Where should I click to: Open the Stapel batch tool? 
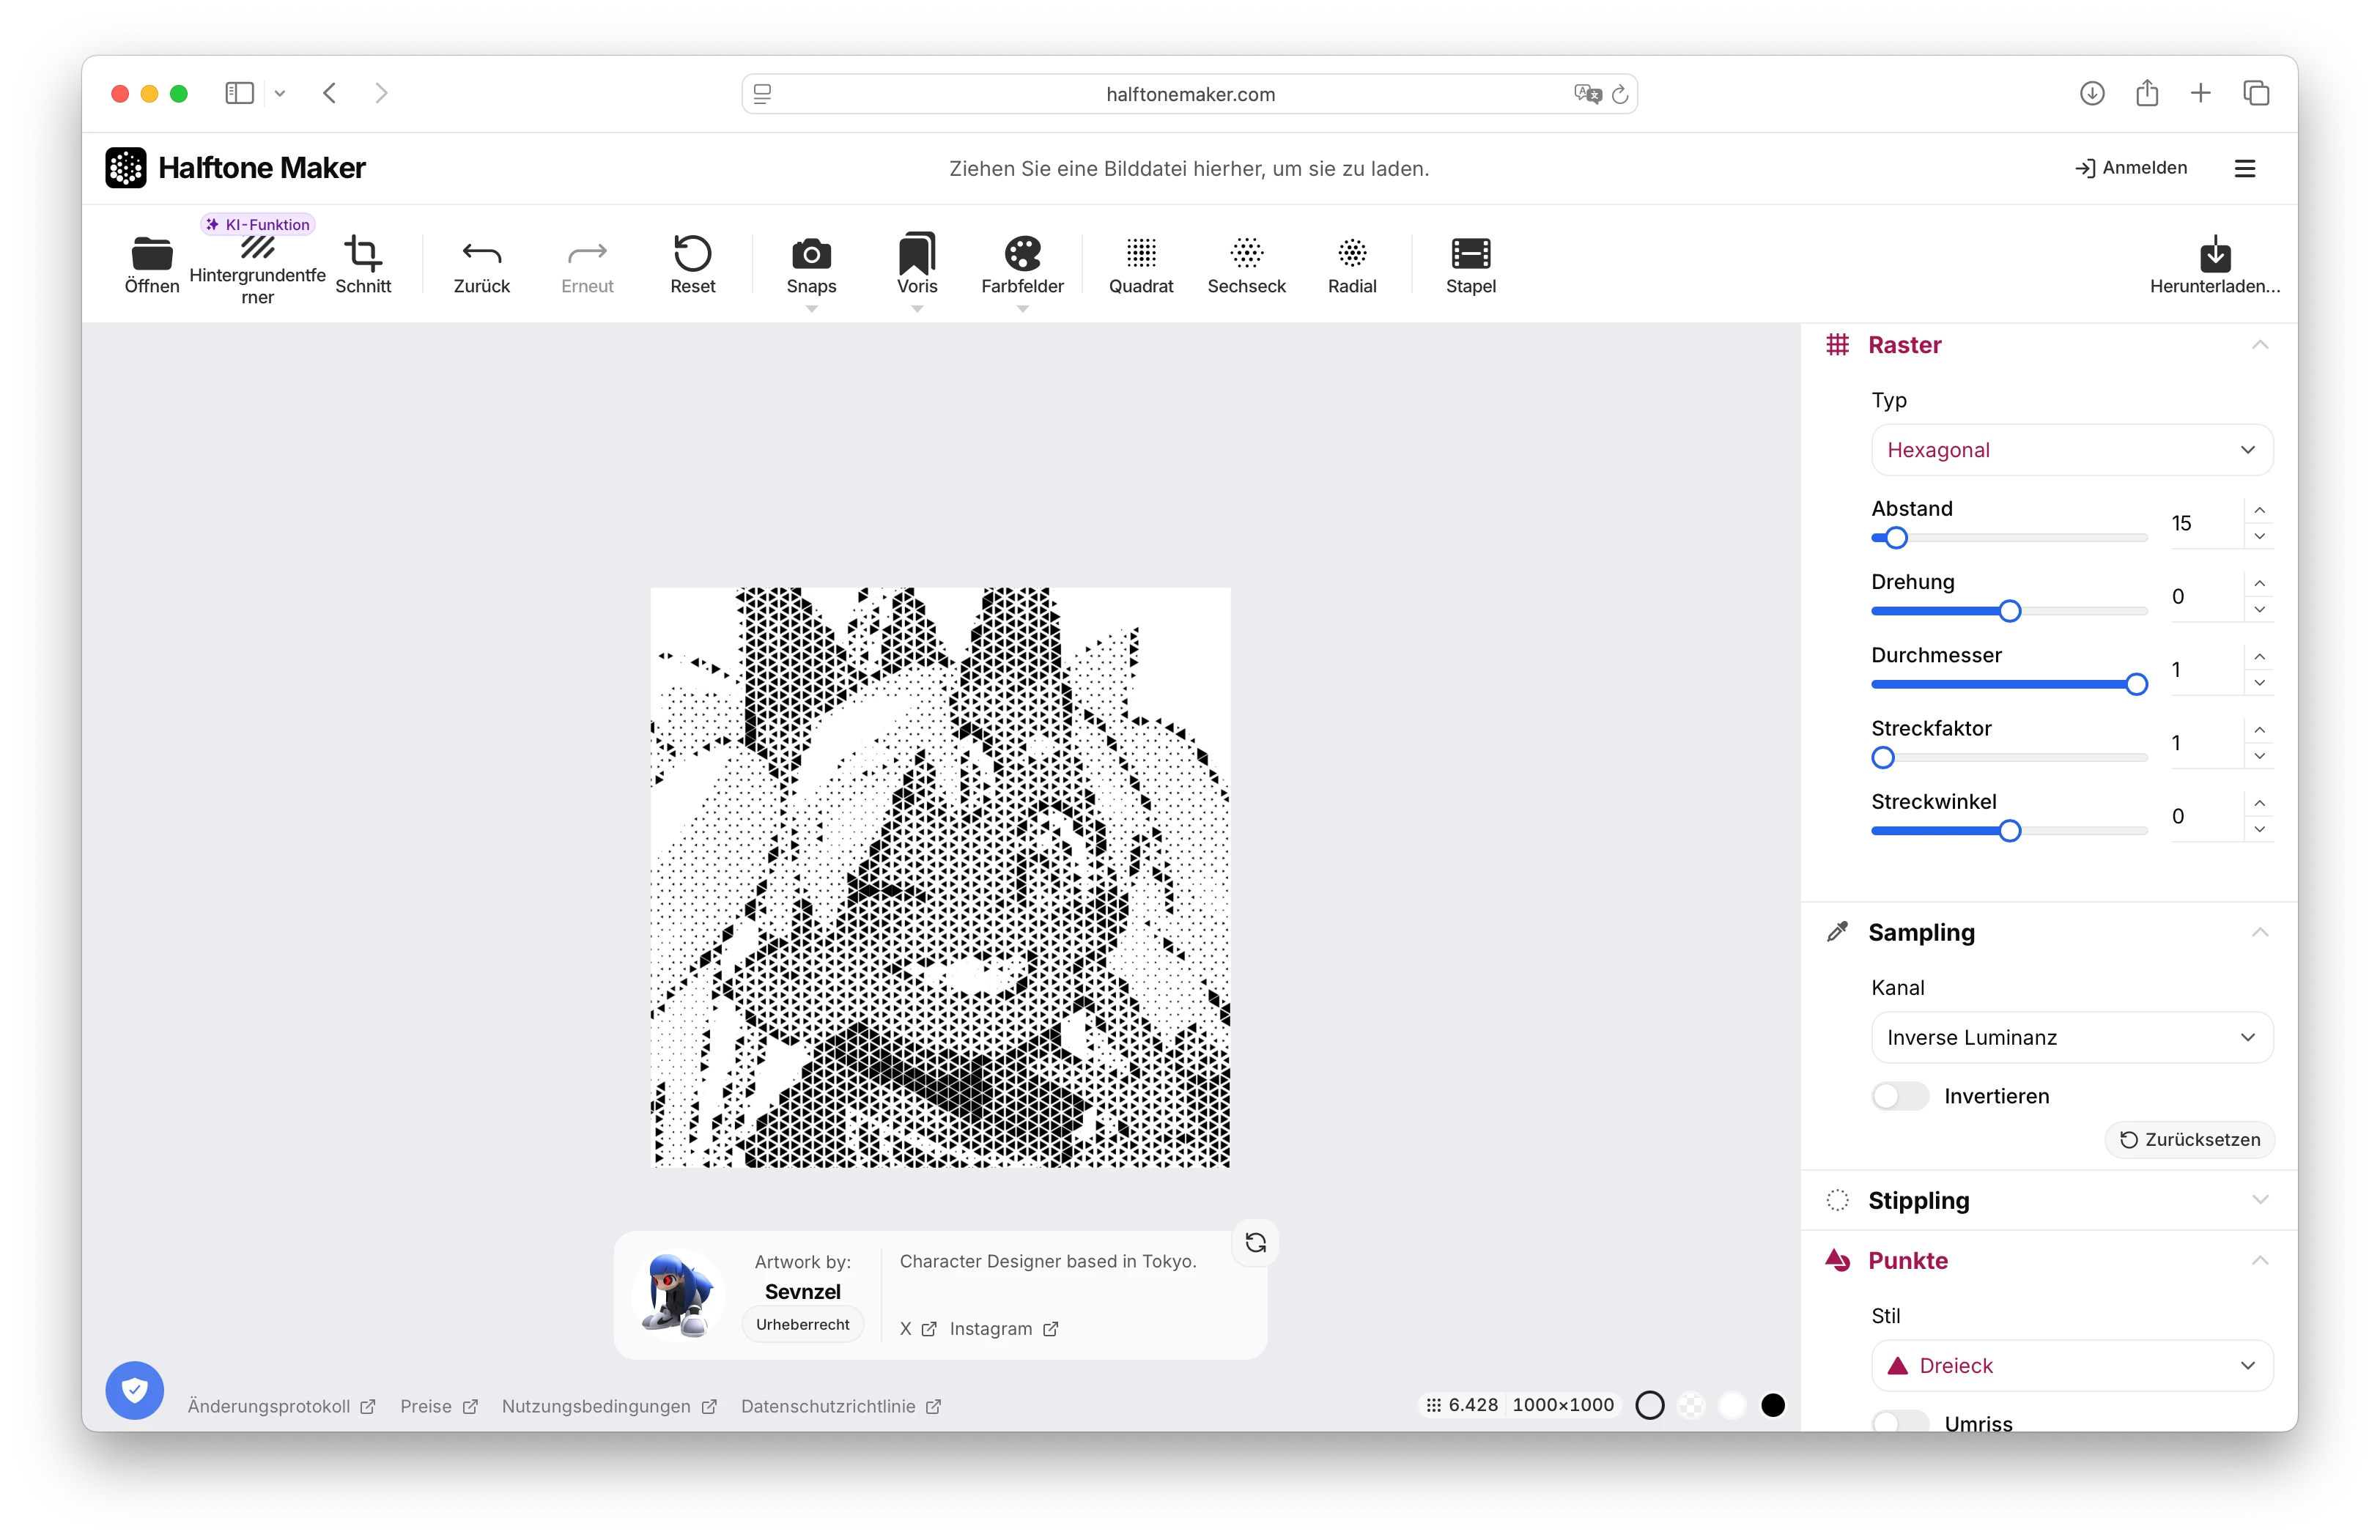(1470, 255)
